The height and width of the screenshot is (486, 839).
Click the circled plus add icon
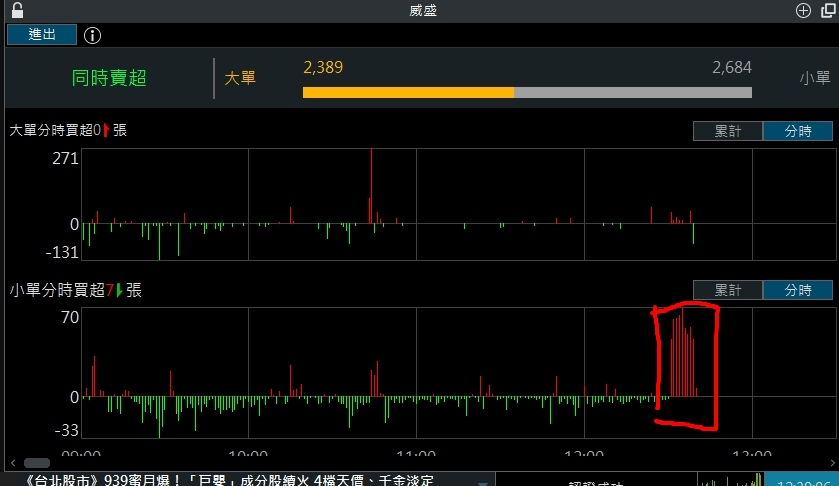pyautogui.click(x=803, y=11)
